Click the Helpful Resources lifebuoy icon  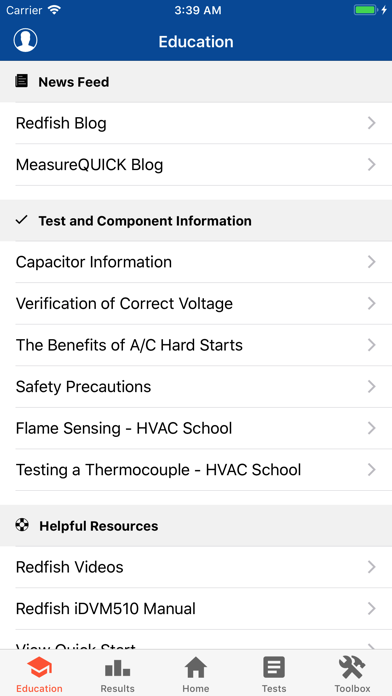[22, 526]
